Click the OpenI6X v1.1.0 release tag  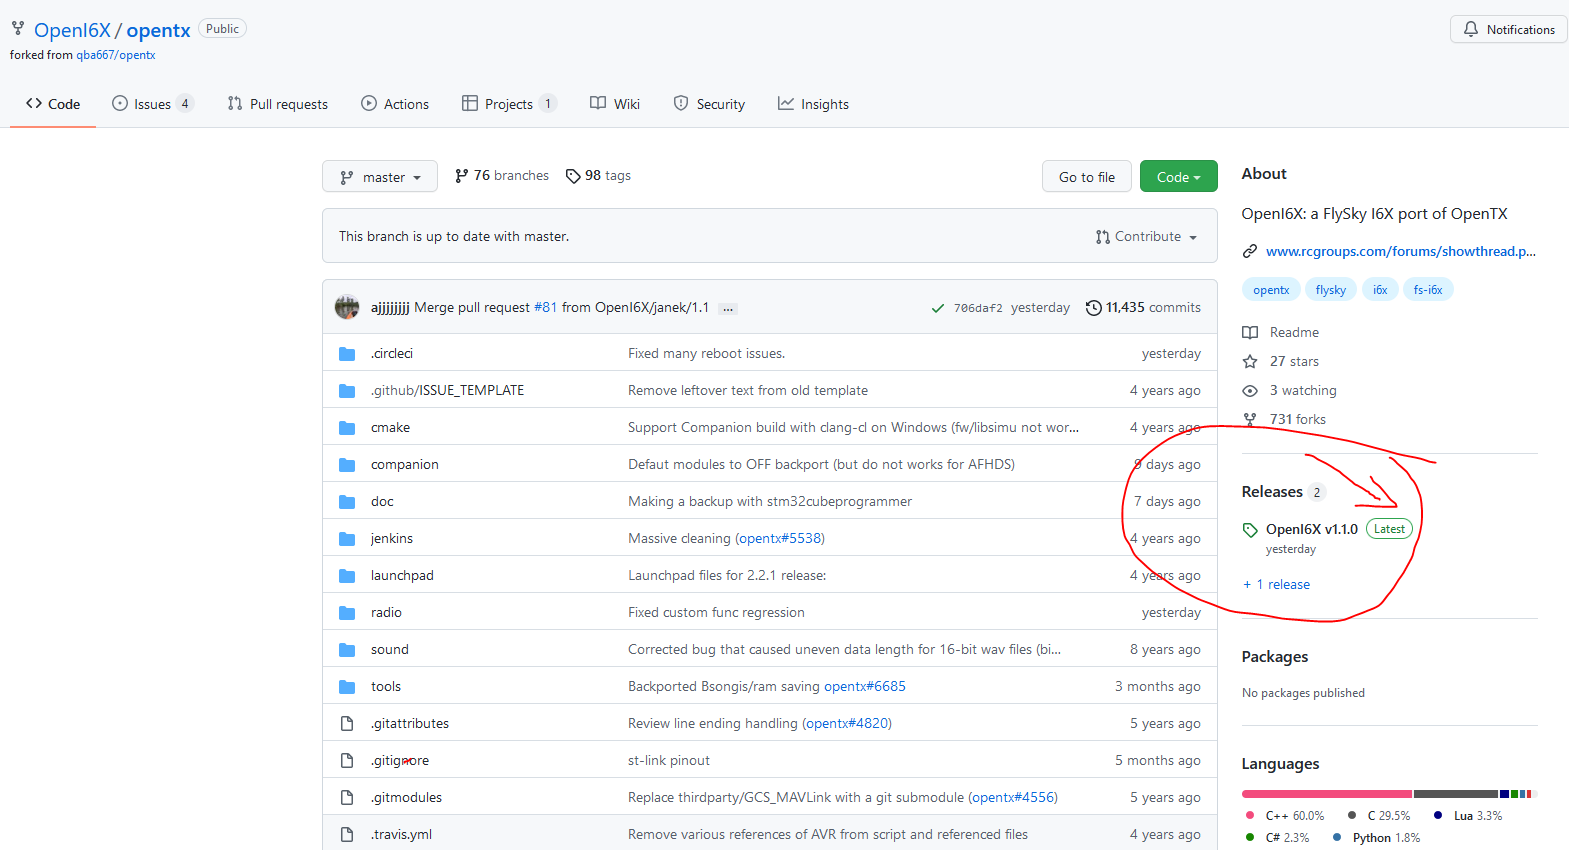(x=1311, y=529)
